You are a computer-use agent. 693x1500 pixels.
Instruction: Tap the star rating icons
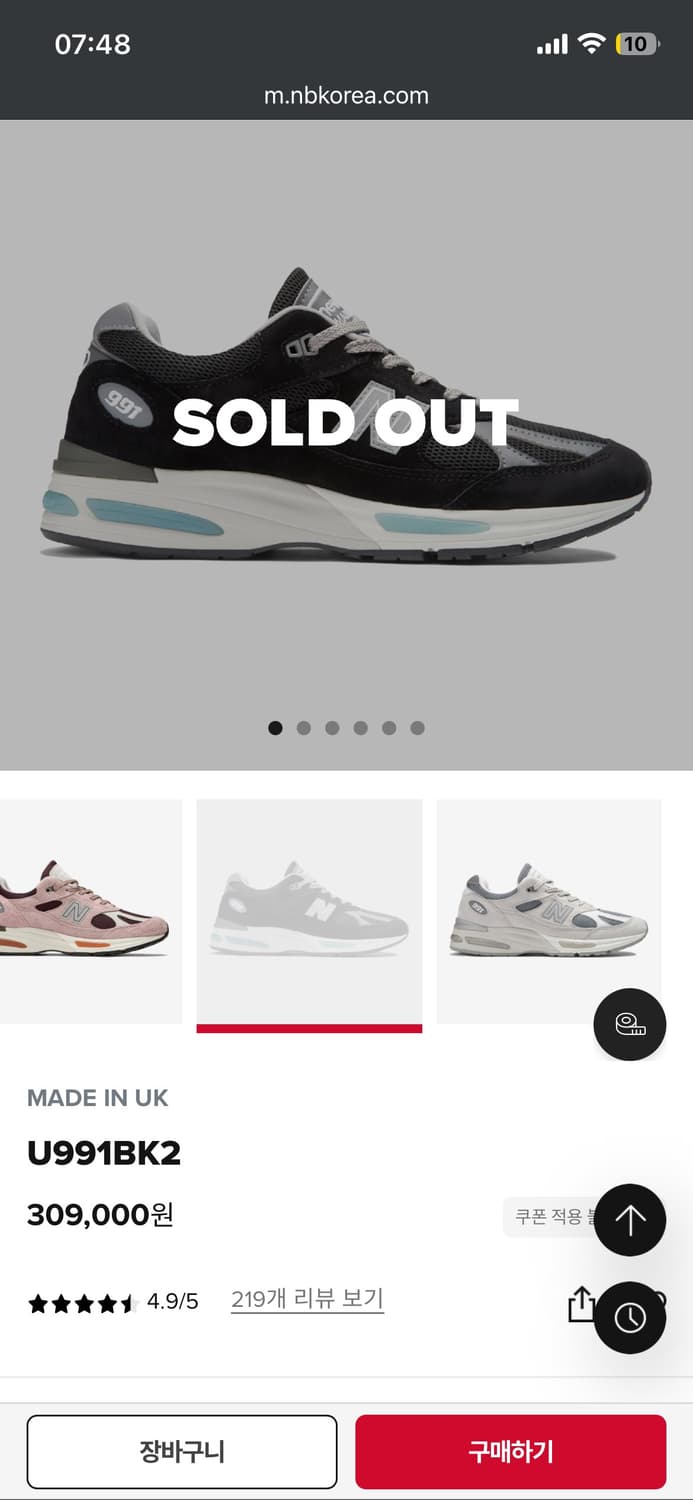[81, 1303]
